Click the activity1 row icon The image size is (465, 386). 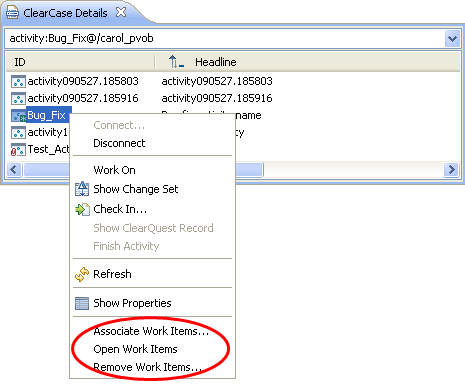pyautogui.click(x=18, y=132)
